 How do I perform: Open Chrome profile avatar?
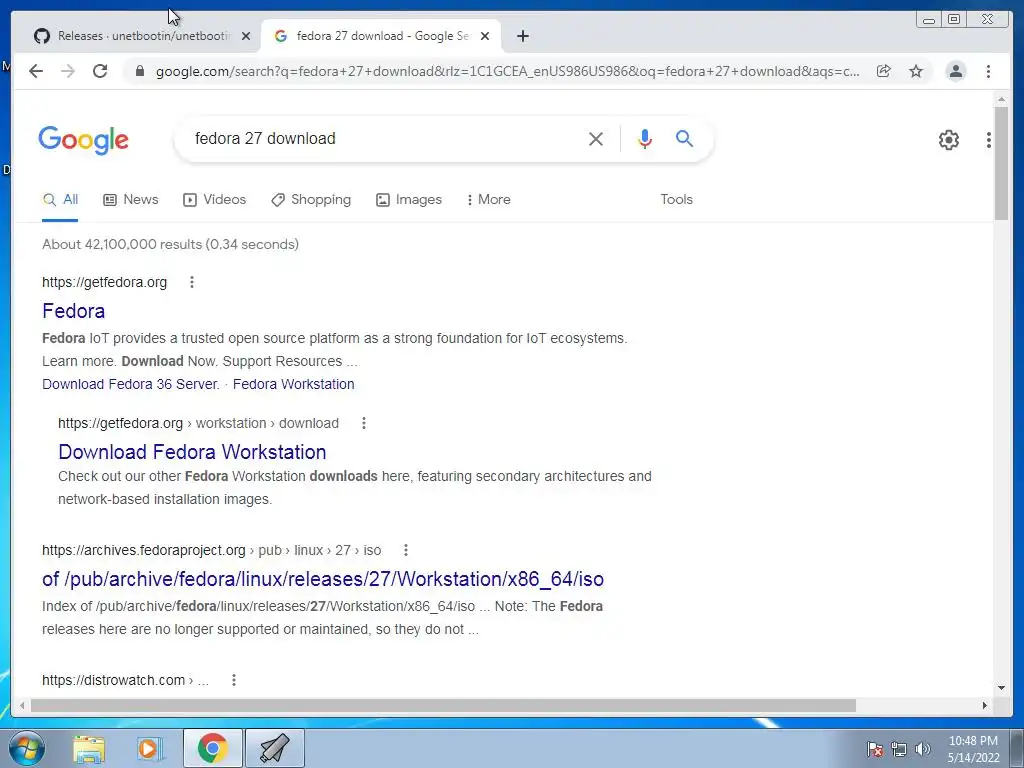[955, 71]
